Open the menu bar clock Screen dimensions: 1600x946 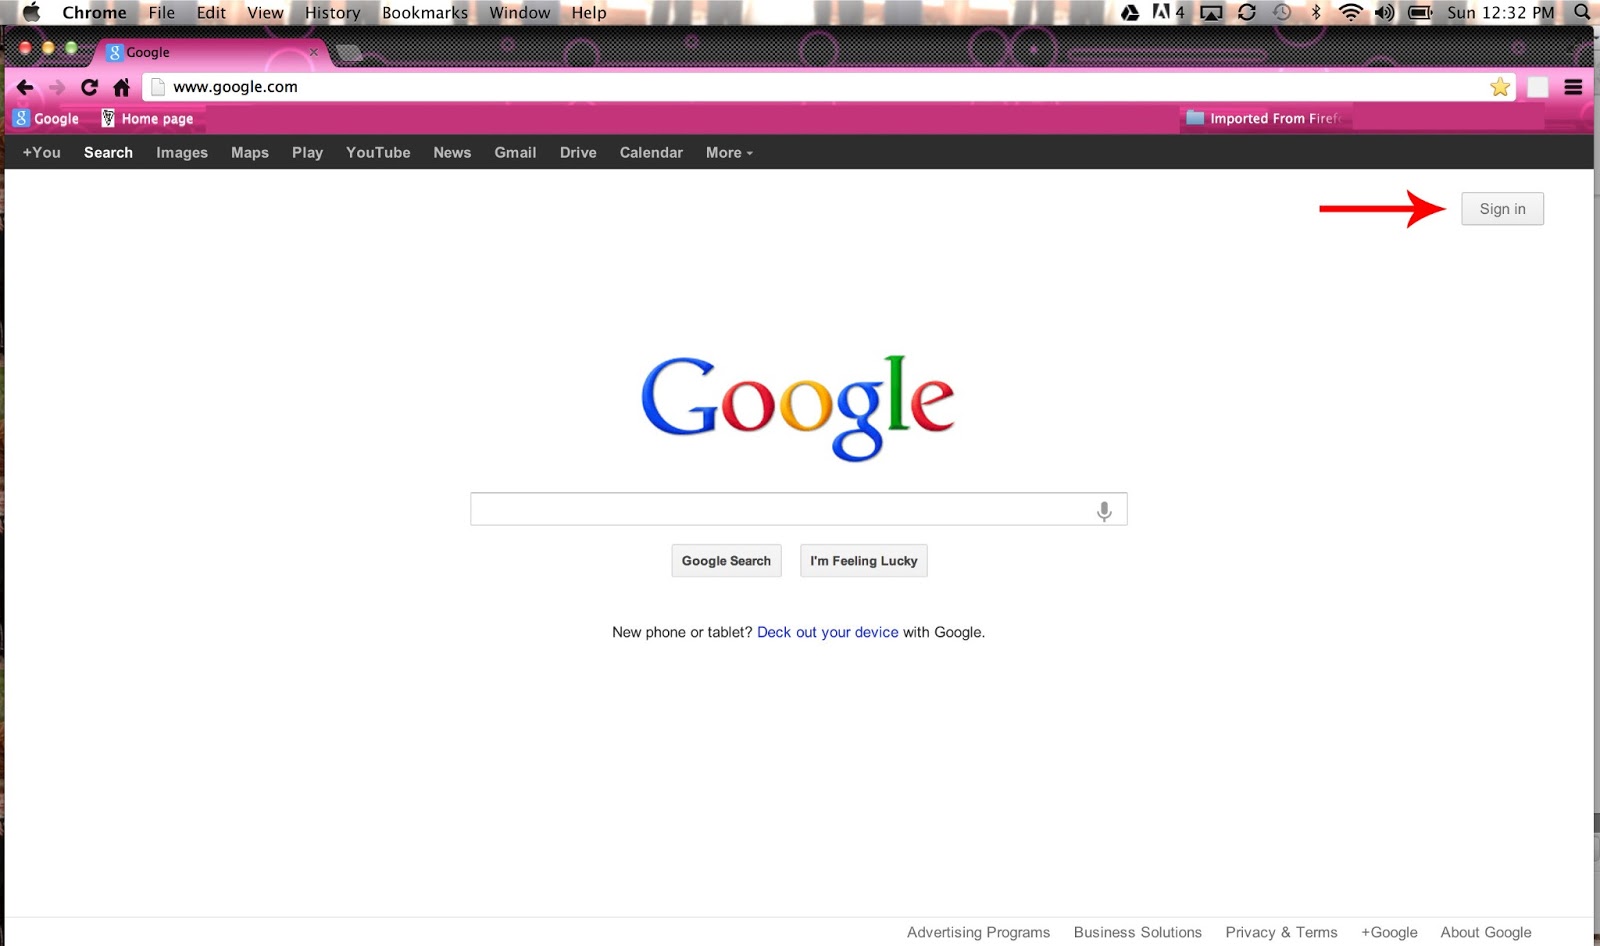tap(1501, 12)
